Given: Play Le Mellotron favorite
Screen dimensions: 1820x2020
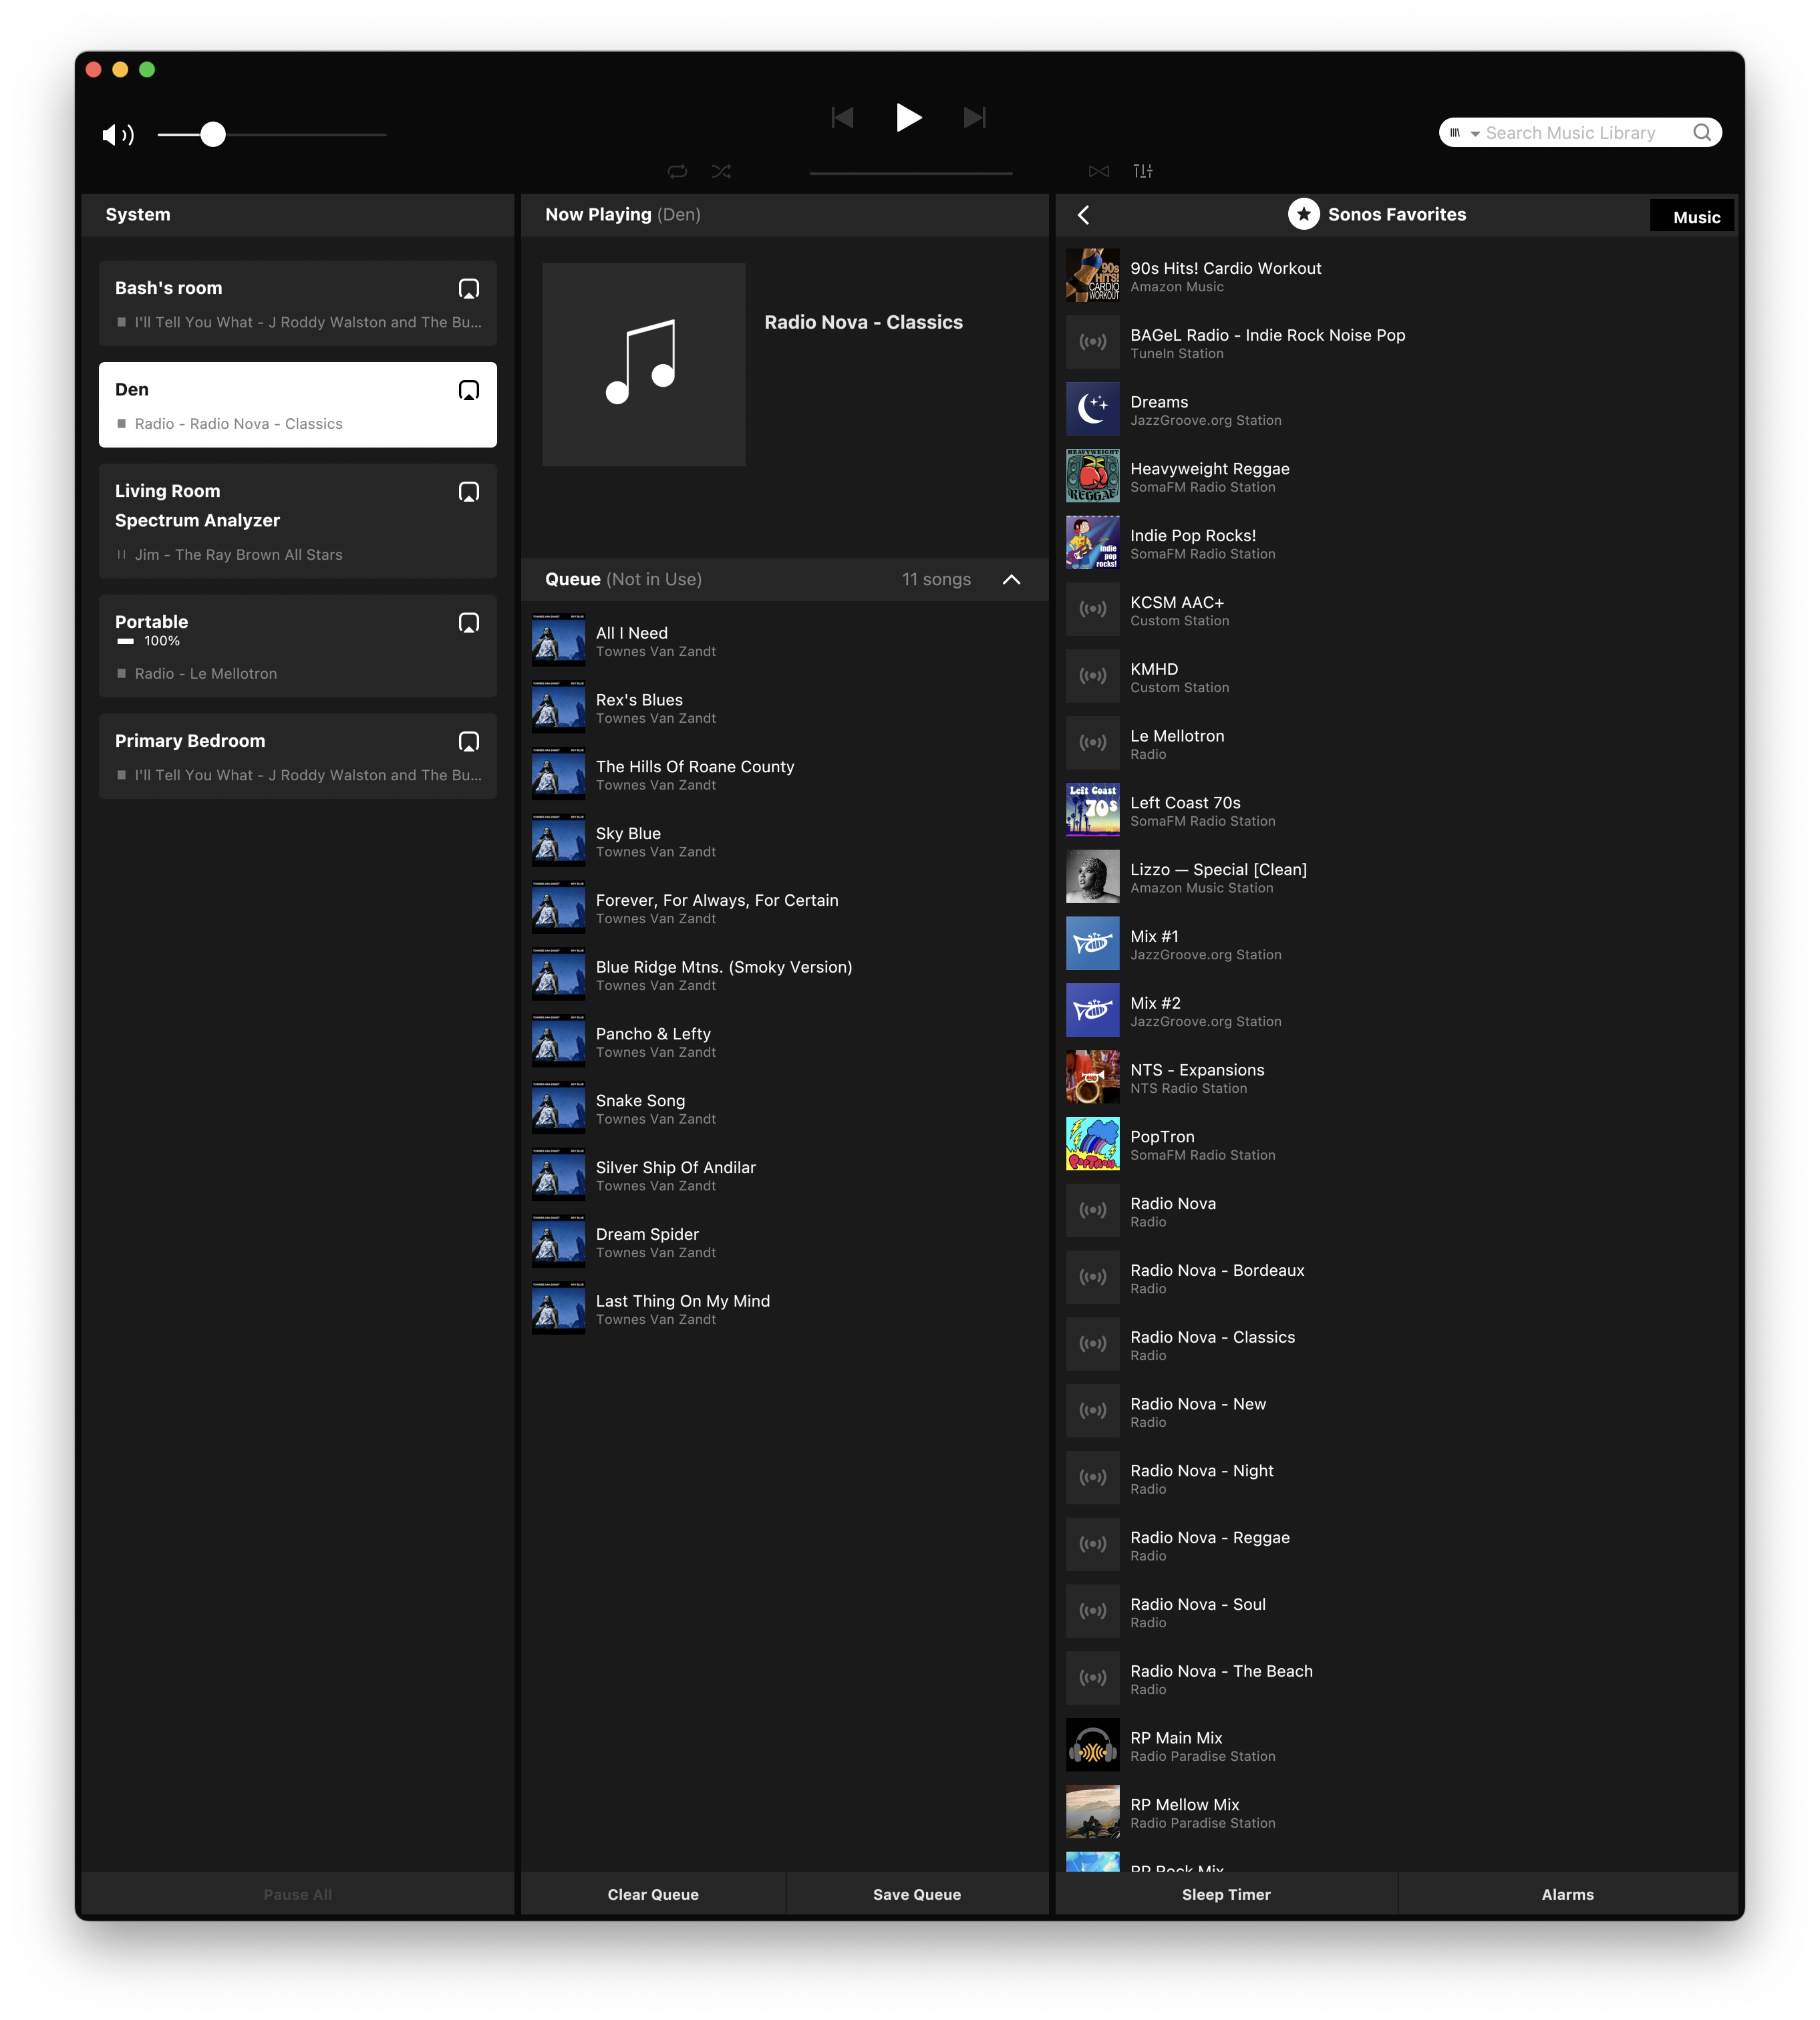Looking at the screenshot, I should point(1398,744).
